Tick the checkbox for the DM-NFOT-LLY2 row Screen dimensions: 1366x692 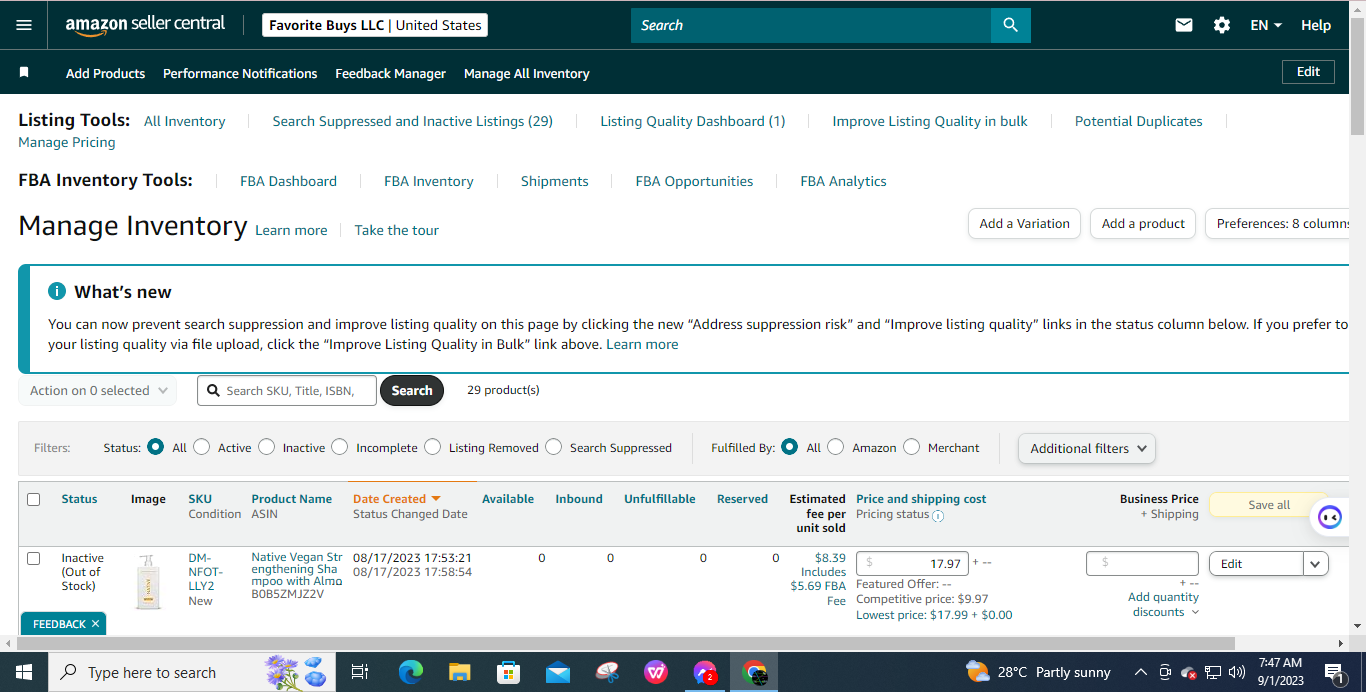click(x=34, y=558)
